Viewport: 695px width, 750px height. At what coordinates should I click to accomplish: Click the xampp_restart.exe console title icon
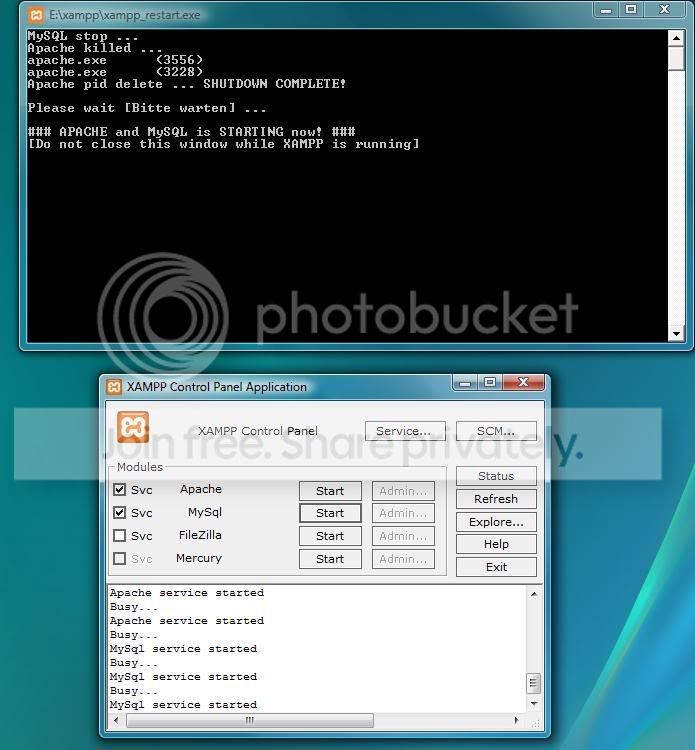(36, 15)
